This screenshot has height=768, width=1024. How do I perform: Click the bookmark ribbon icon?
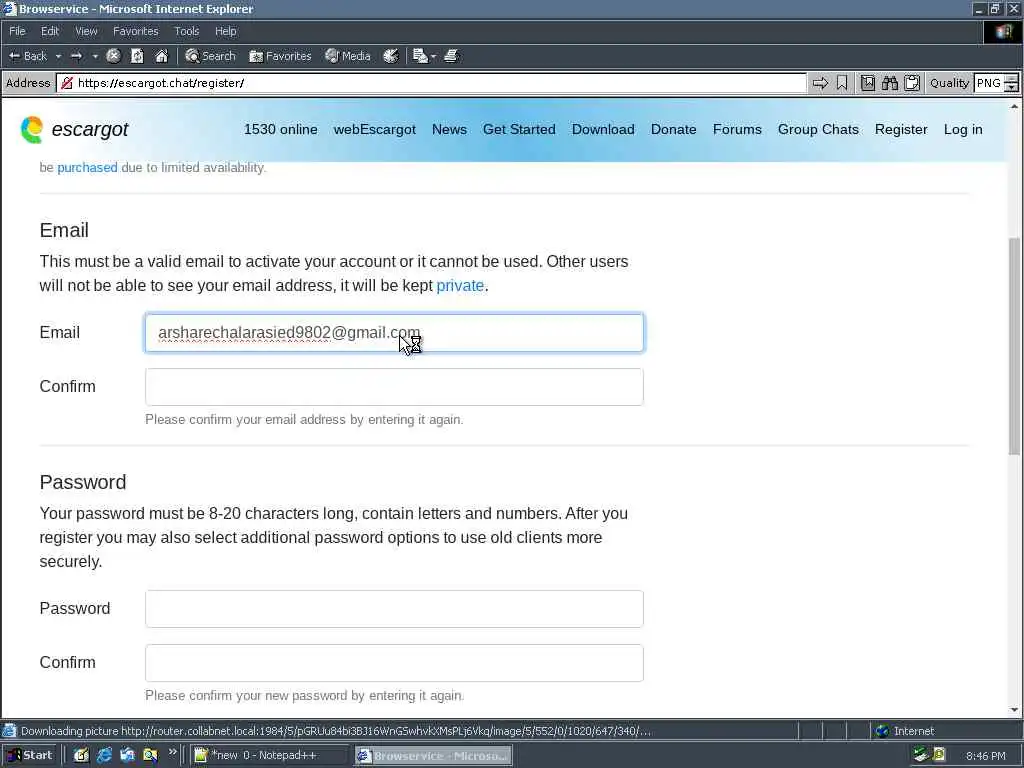[x=842, y=83]
